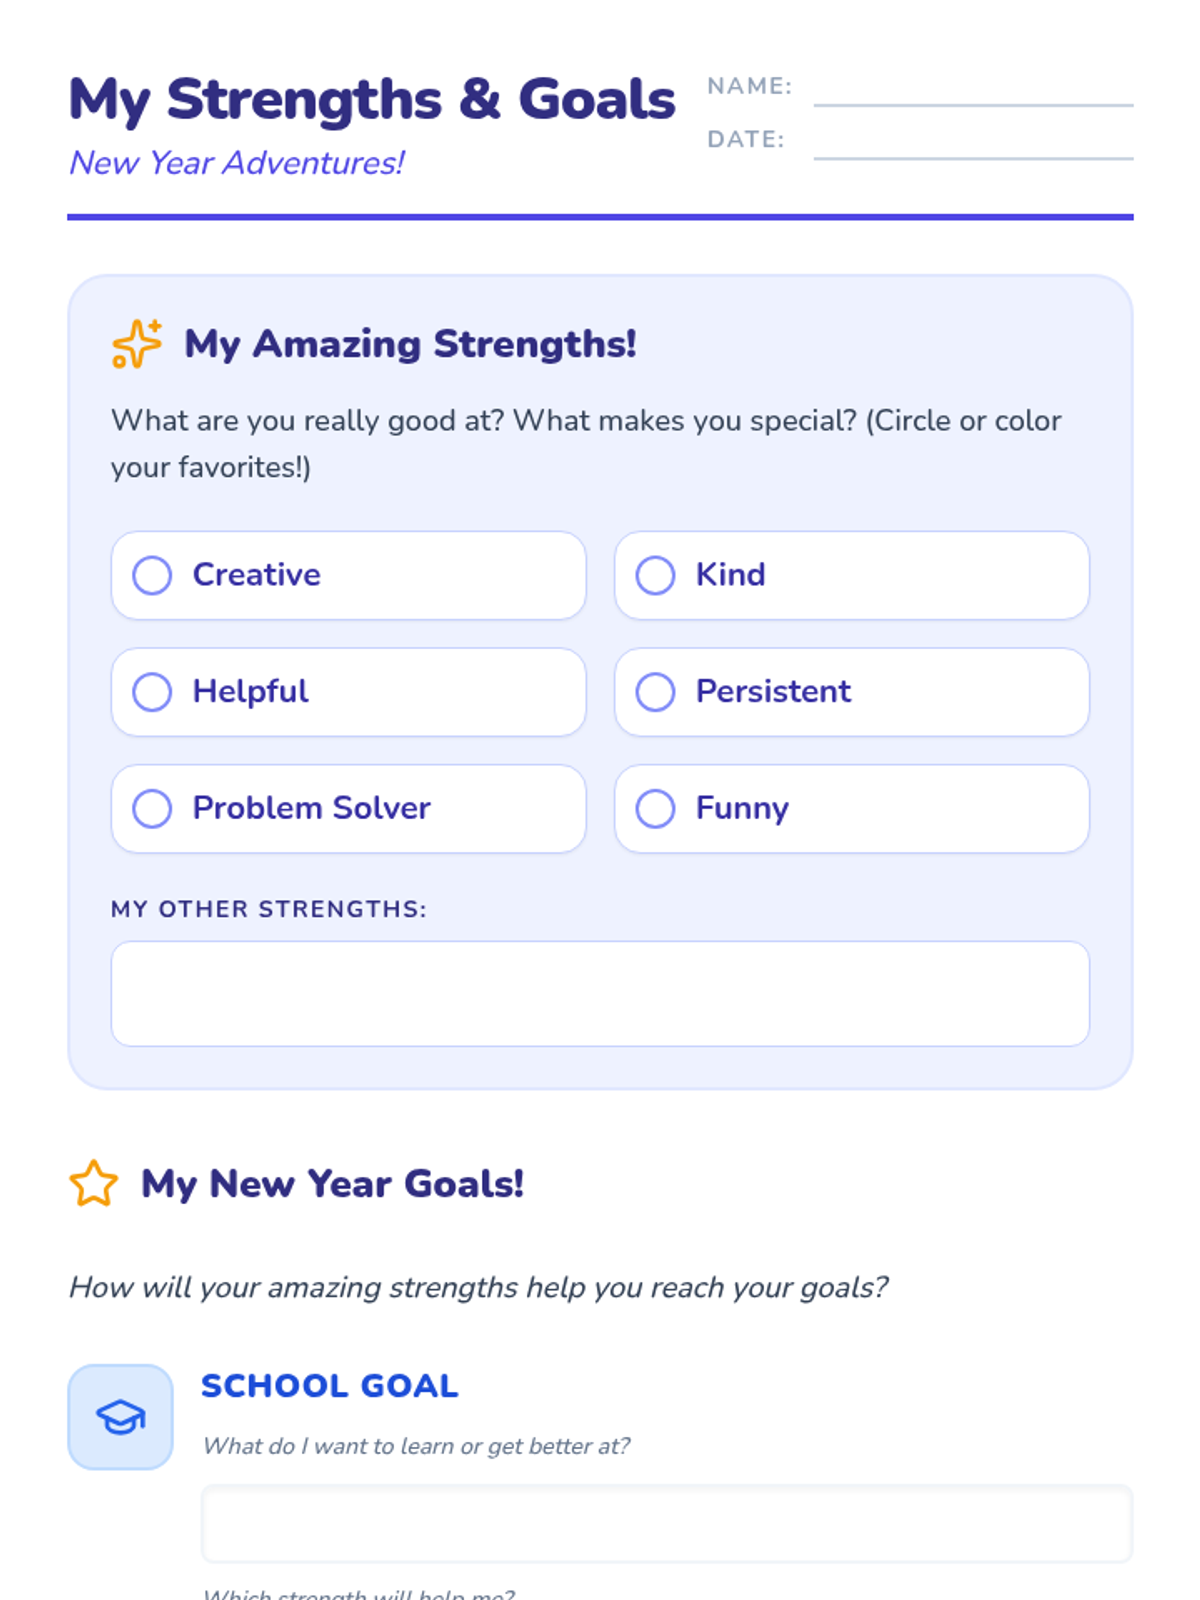
Task: Click the Name line field
Action: pos(972,90)
